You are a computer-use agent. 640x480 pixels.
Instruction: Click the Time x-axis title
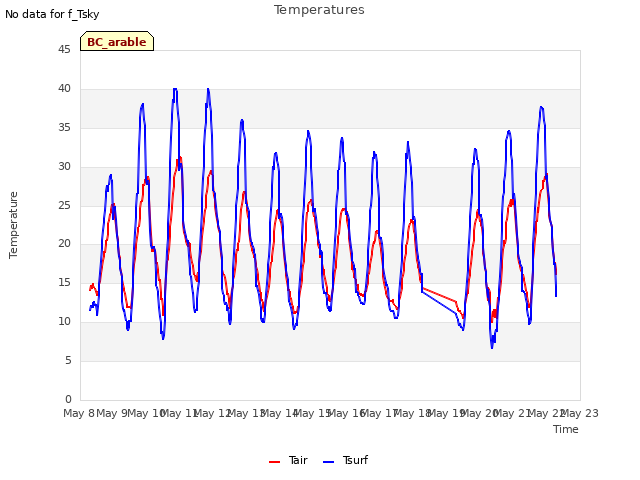pyautogui.click(x=566, y=429)
